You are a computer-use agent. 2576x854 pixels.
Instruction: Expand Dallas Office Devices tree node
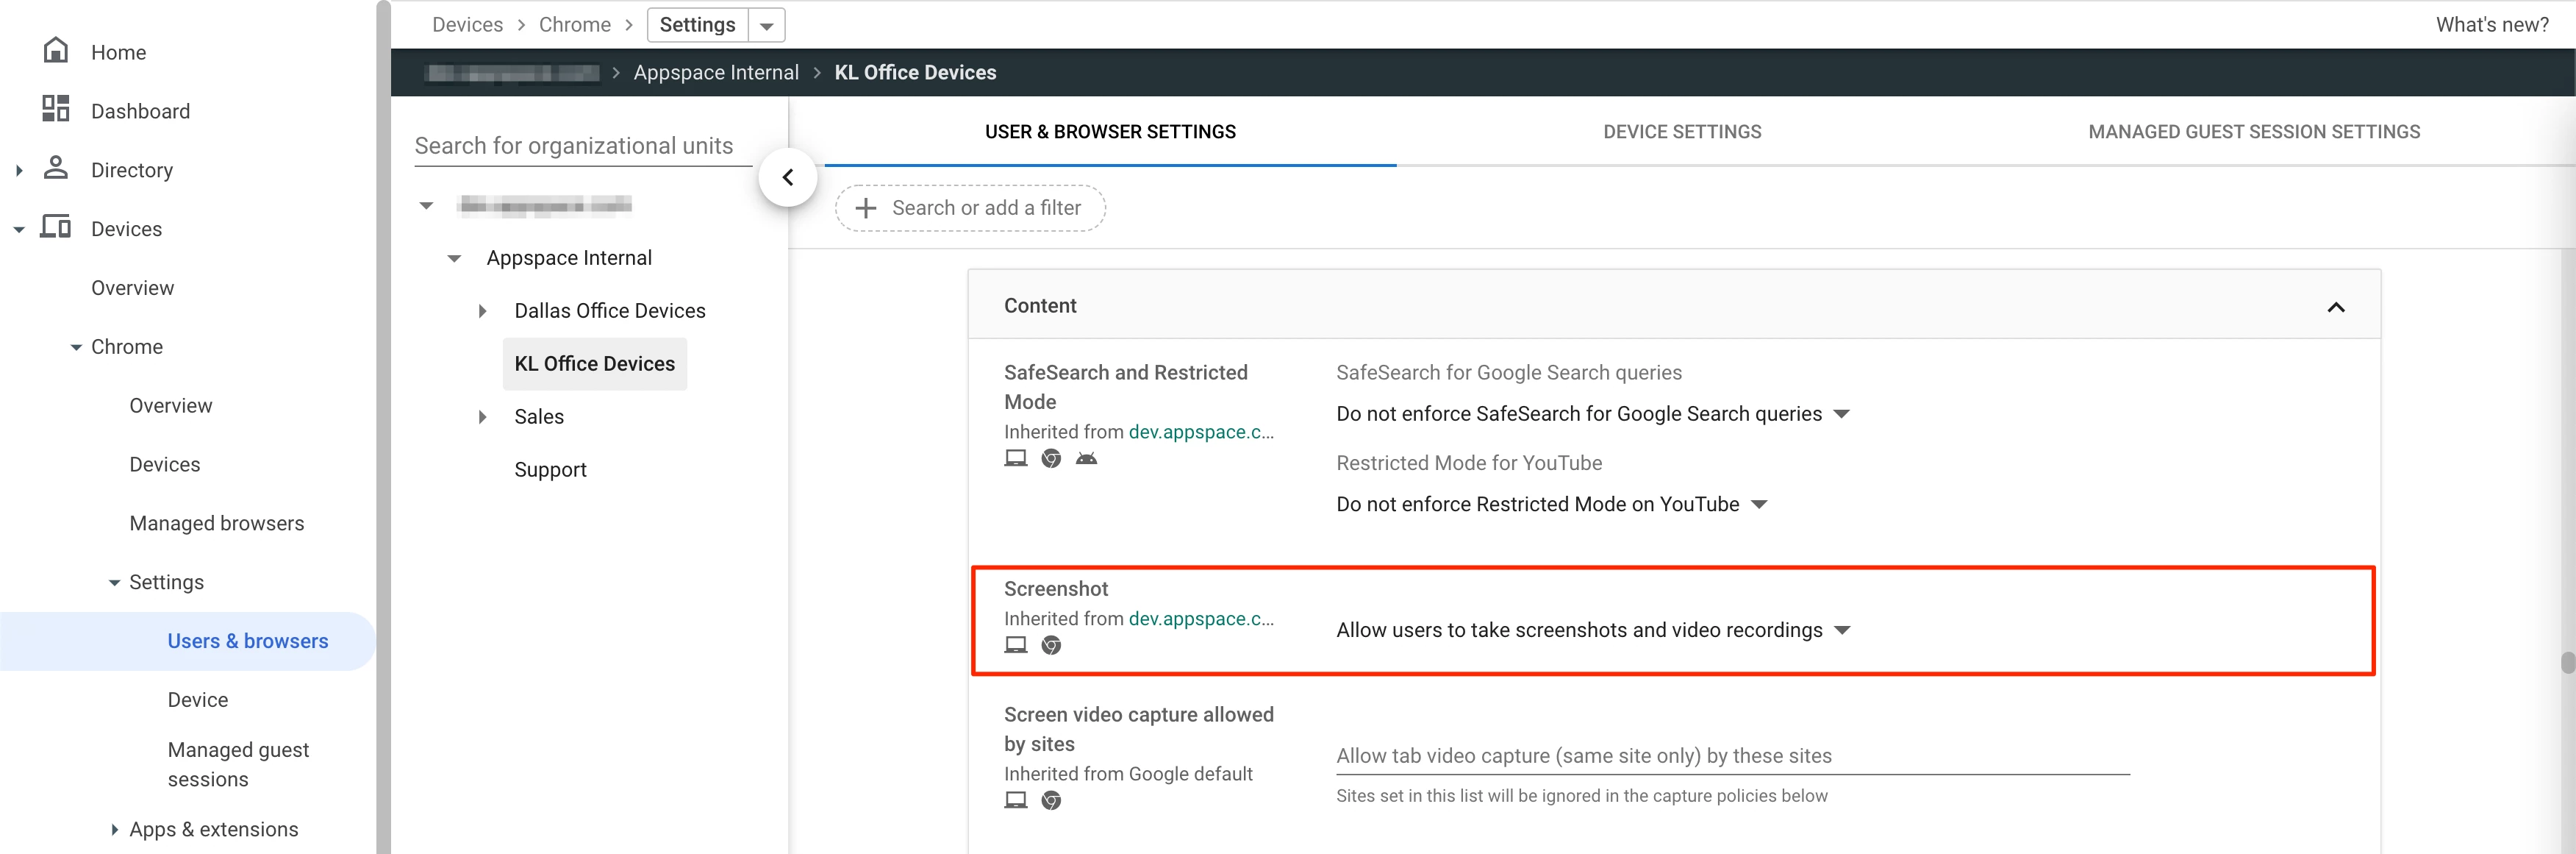[482, 311]
